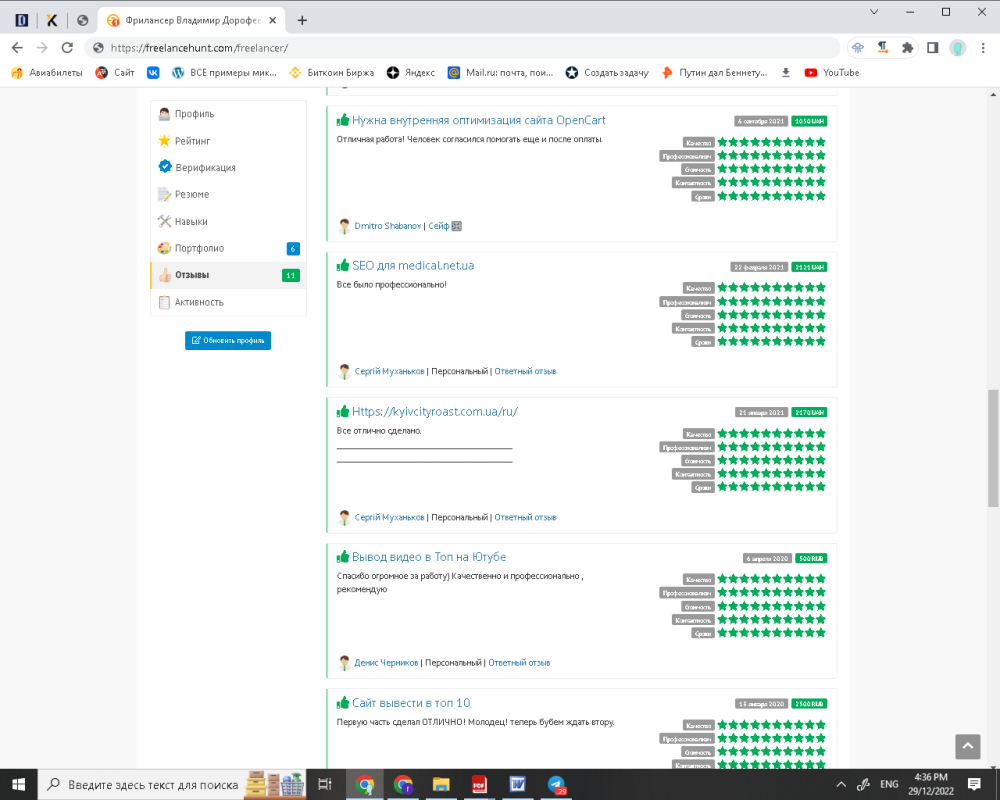
Task: Open the Вывод видео в Топ на Ютубе project
Action: pos(429,557)
